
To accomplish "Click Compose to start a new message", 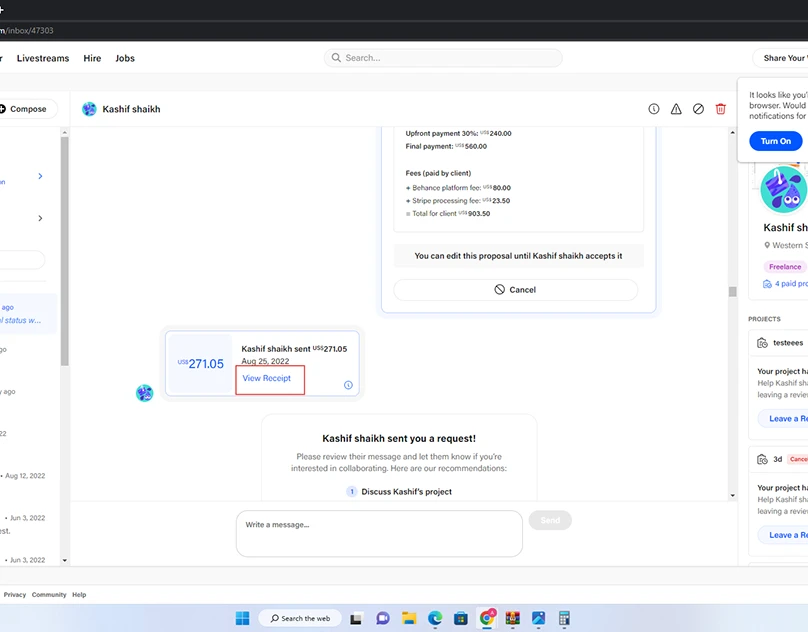I will (27, 109).
